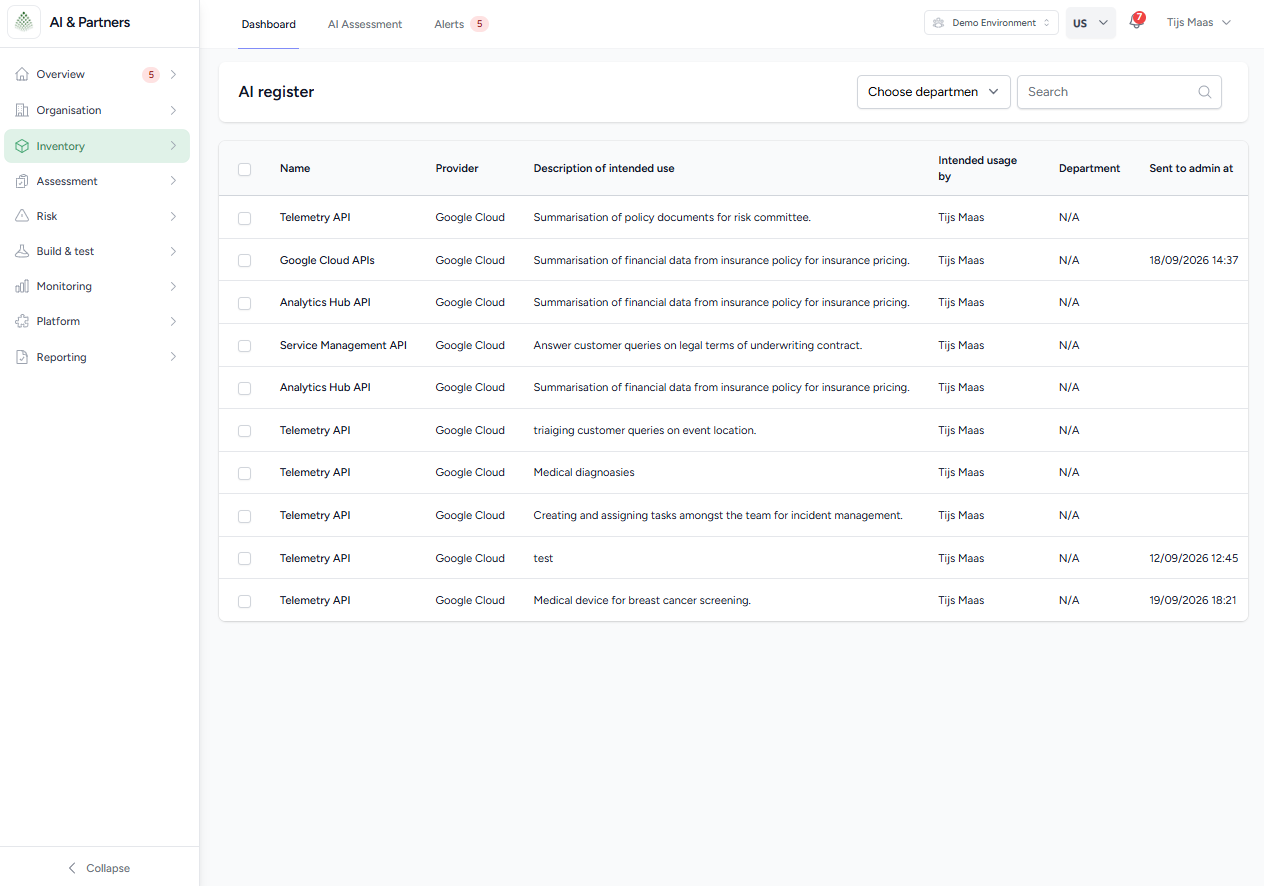
Task: Click the Intended usage by column header
Action: pos(977,168)
